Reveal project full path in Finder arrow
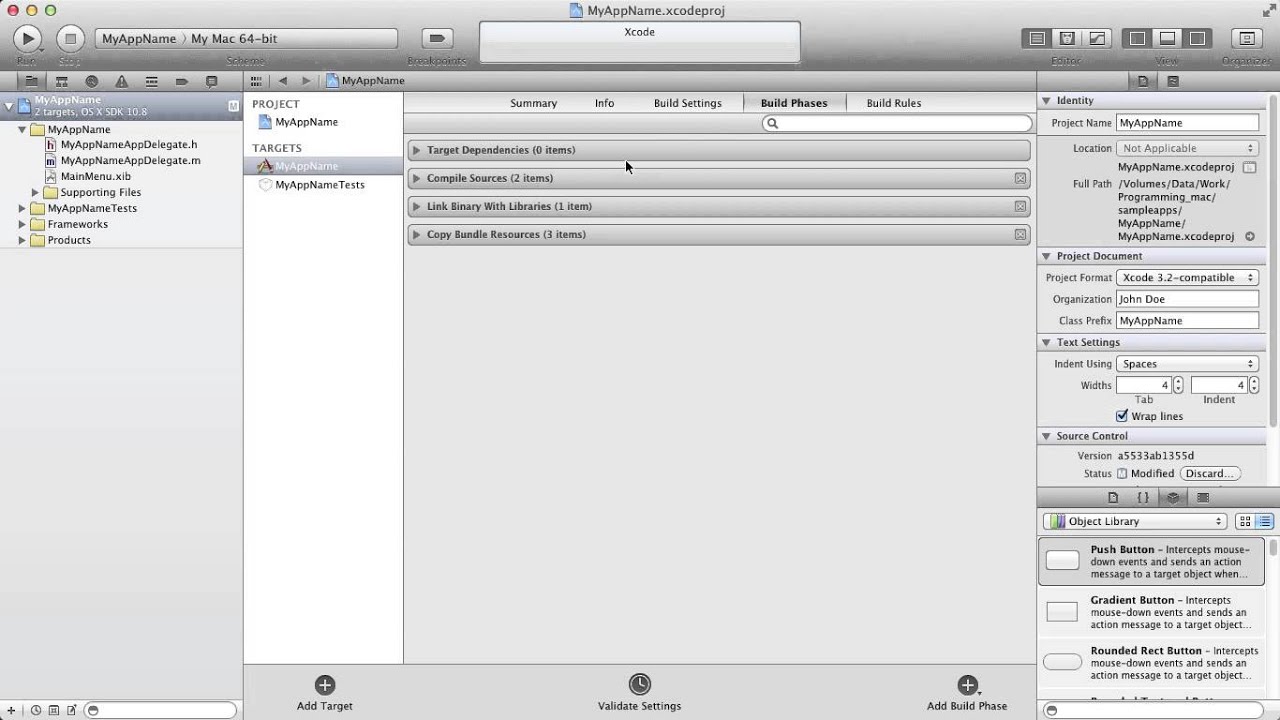1280x720 pixels. click(x=1250, y=237)
